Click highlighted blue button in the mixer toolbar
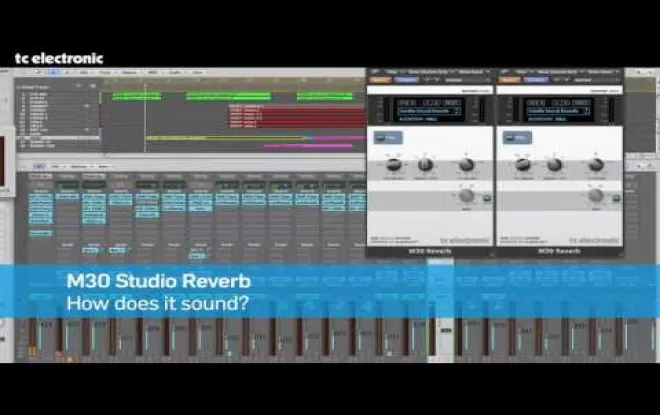The width and height of the screenshot is (660, 415). 38,167
